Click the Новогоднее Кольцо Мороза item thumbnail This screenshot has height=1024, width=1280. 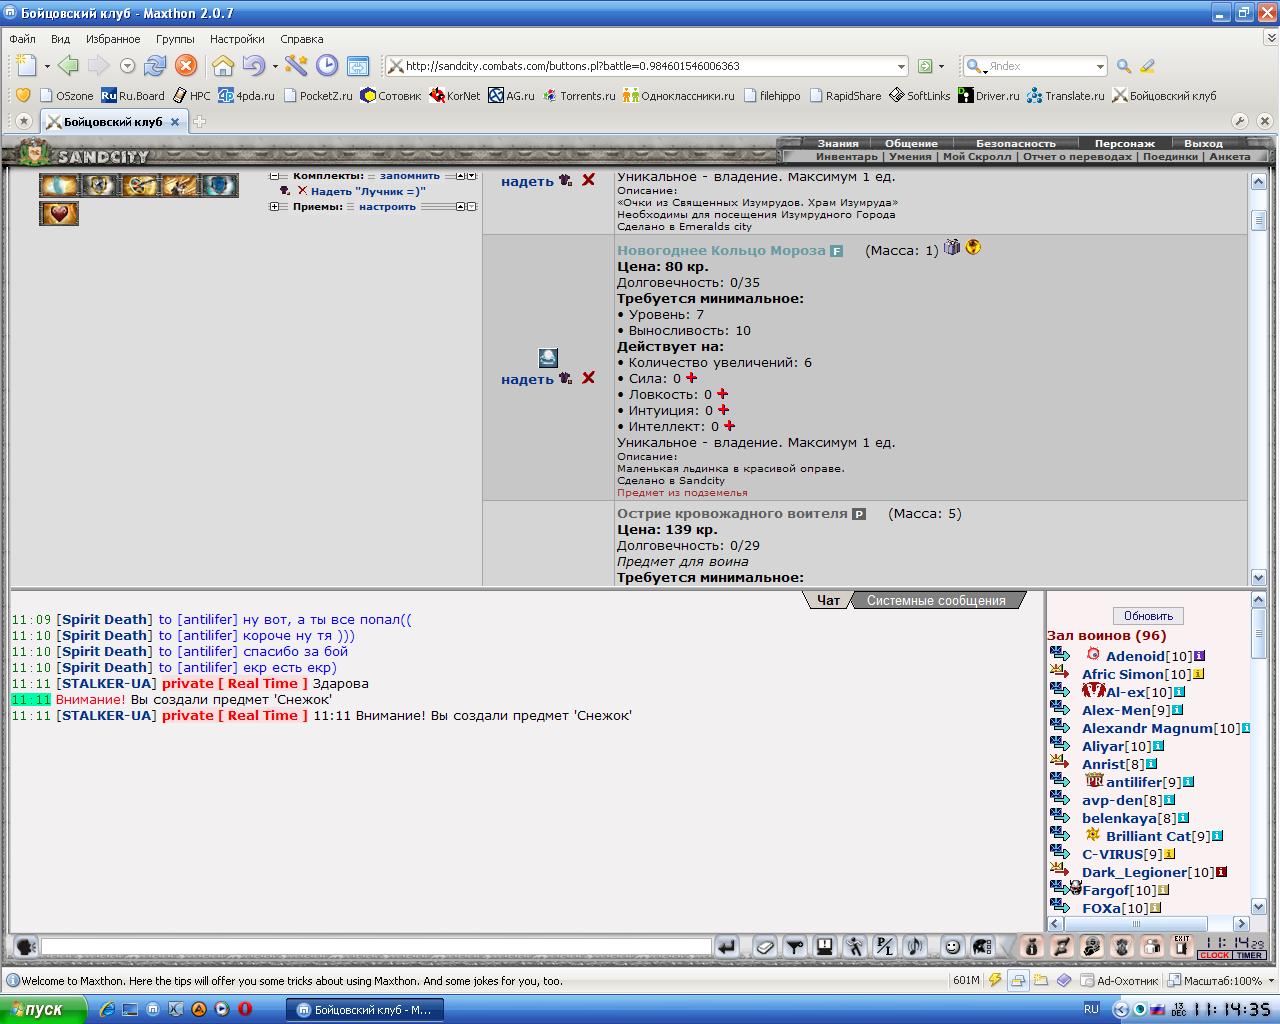pos(548,358)
